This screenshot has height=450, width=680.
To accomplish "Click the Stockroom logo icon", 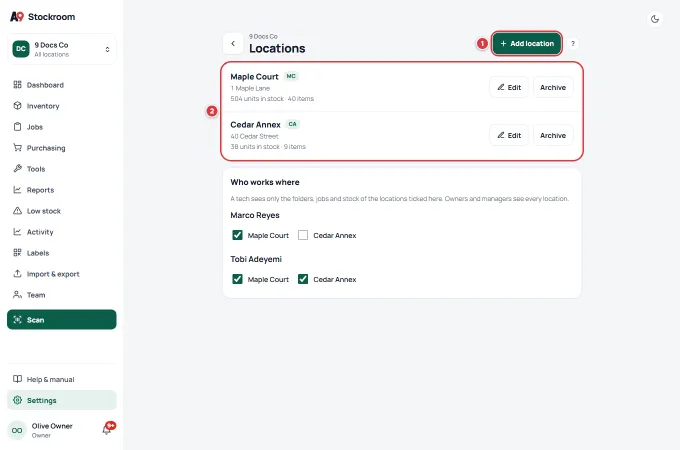I will coord(17,17).
